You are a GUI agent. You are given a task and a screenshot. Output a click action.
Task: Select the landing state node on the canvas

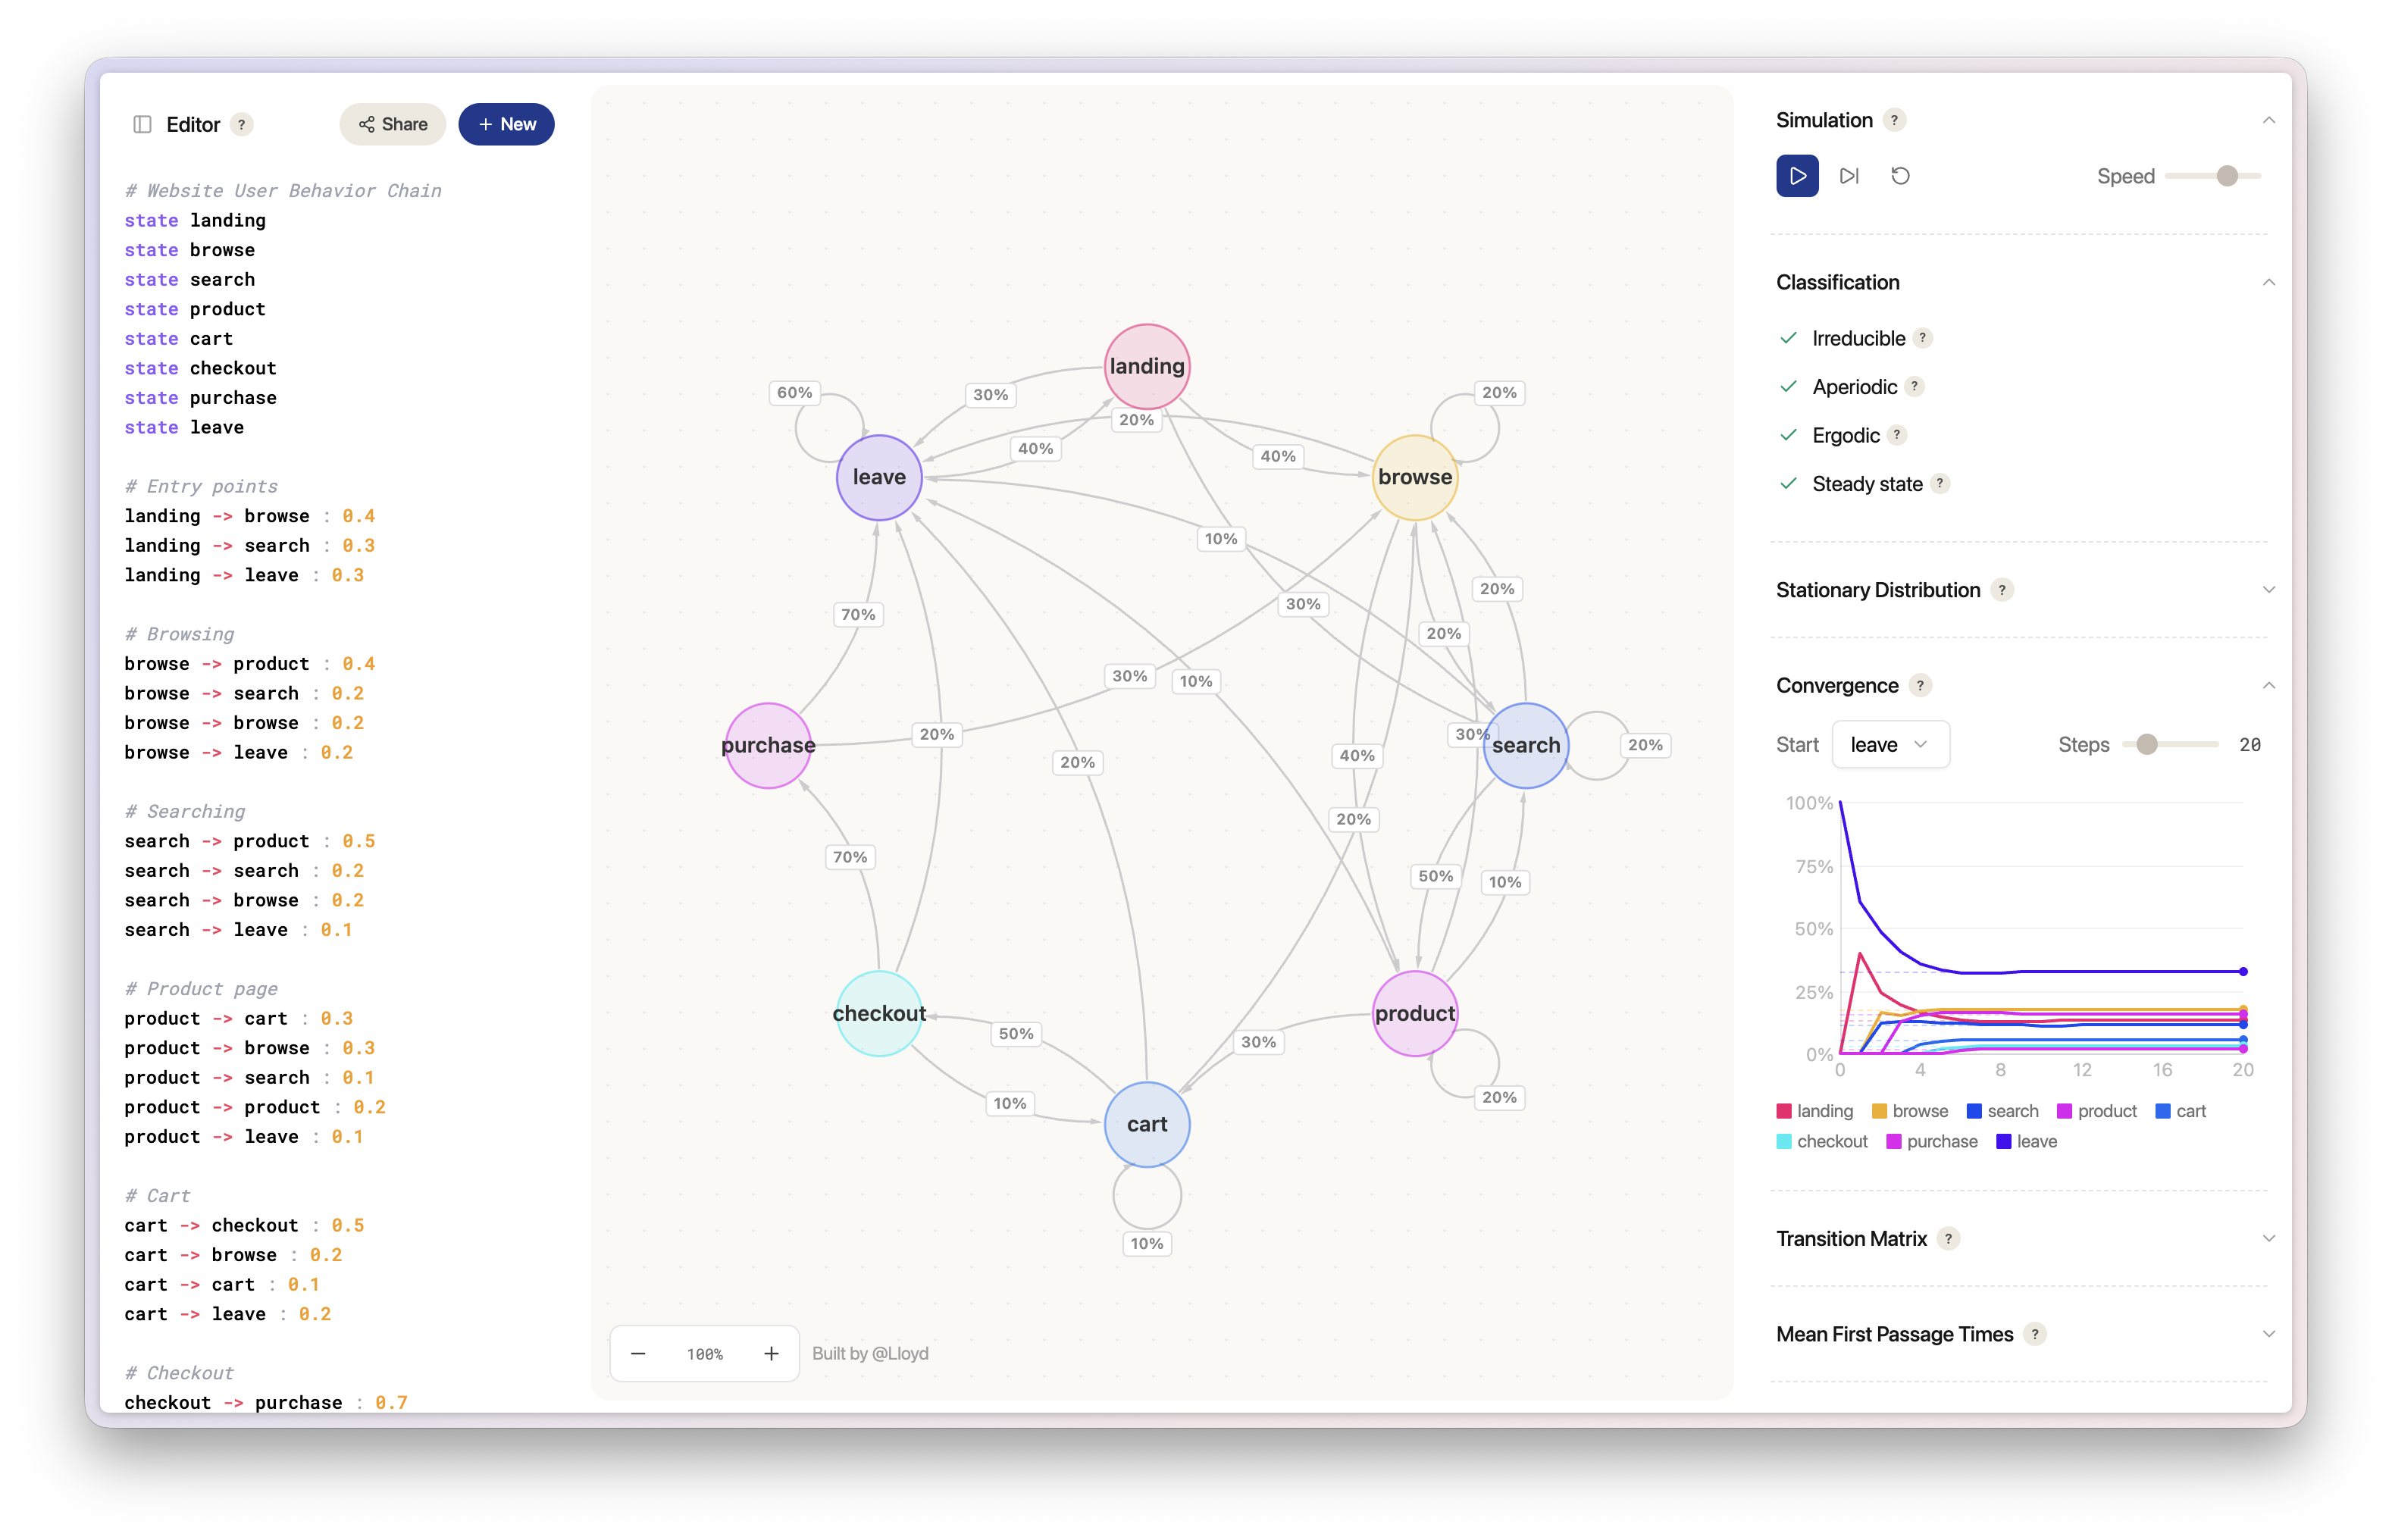1146,366
